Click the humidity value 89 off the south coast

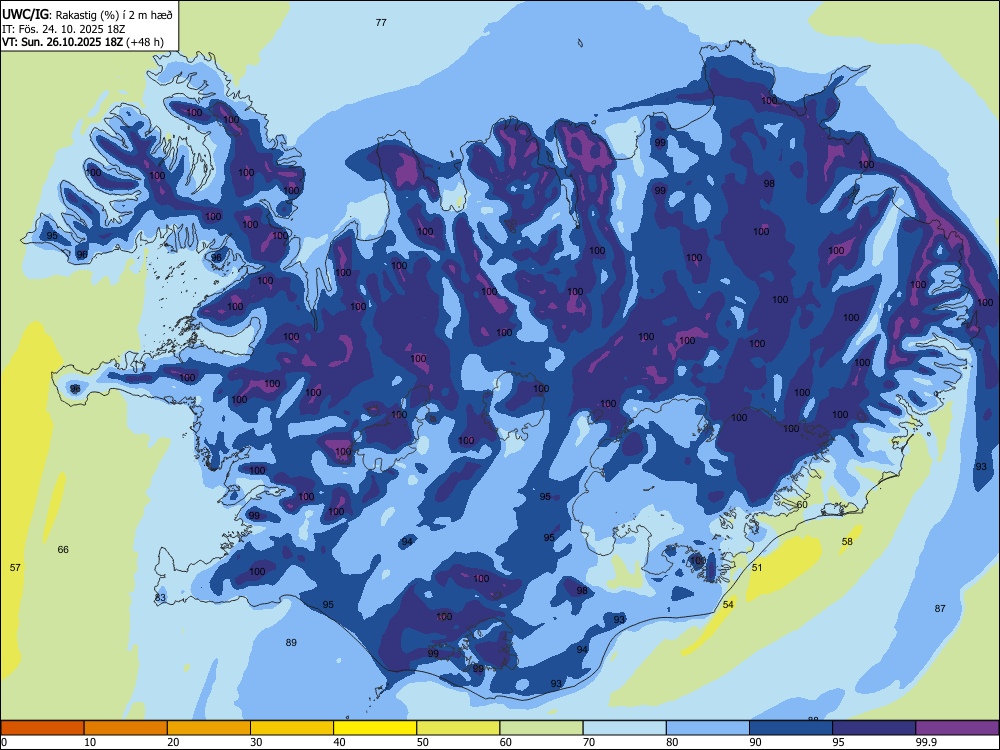pos(291,642)
